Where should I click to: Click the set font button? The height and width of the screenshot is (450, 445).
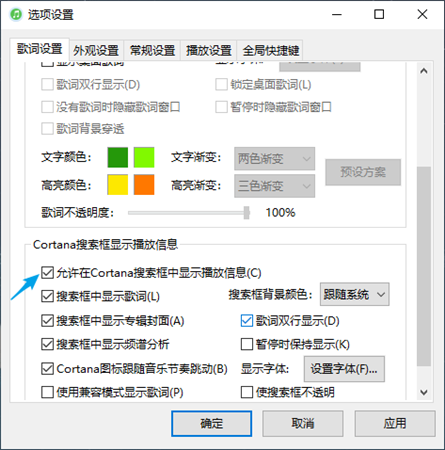point(344,369)
